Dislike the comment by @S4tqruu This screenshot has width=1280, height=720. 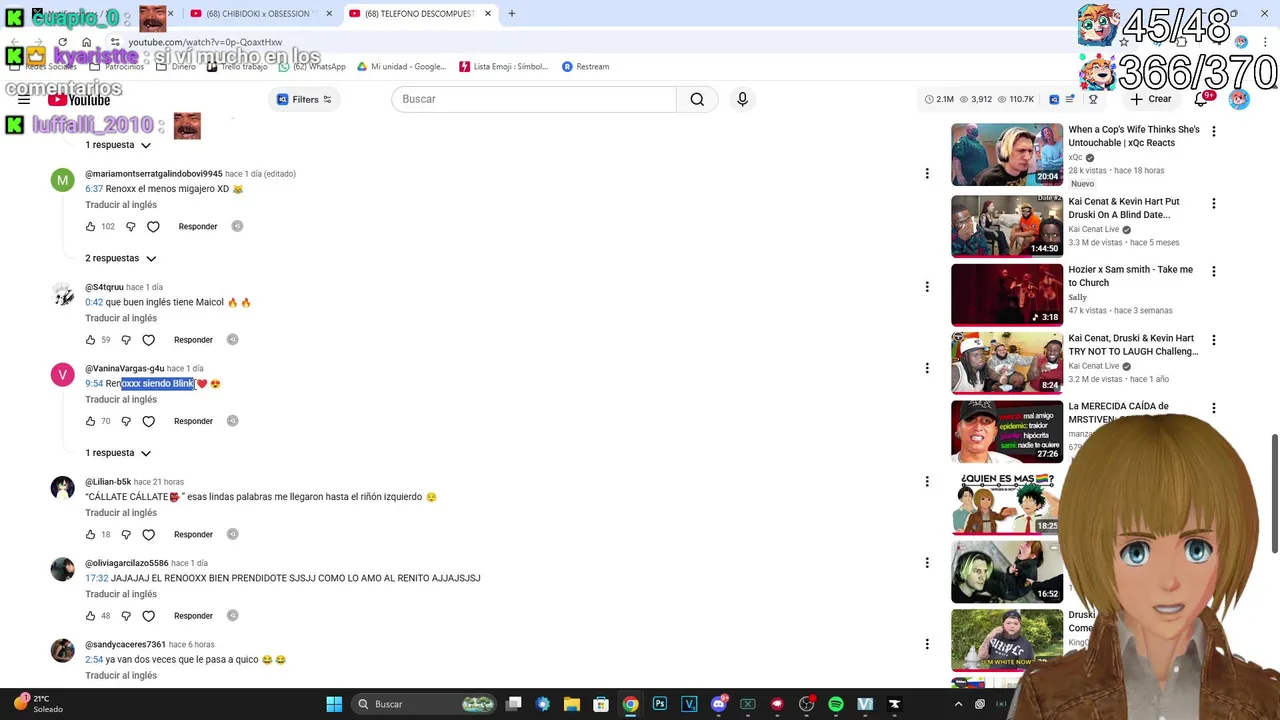coord(126,340)
